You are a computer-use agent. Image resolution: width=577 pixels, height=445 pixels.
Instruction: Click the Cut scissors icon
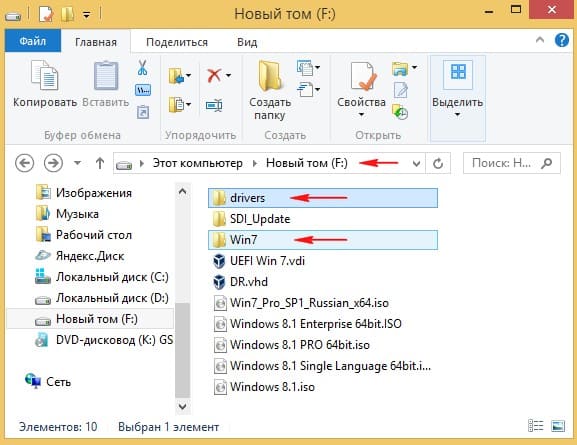(142, 68)
